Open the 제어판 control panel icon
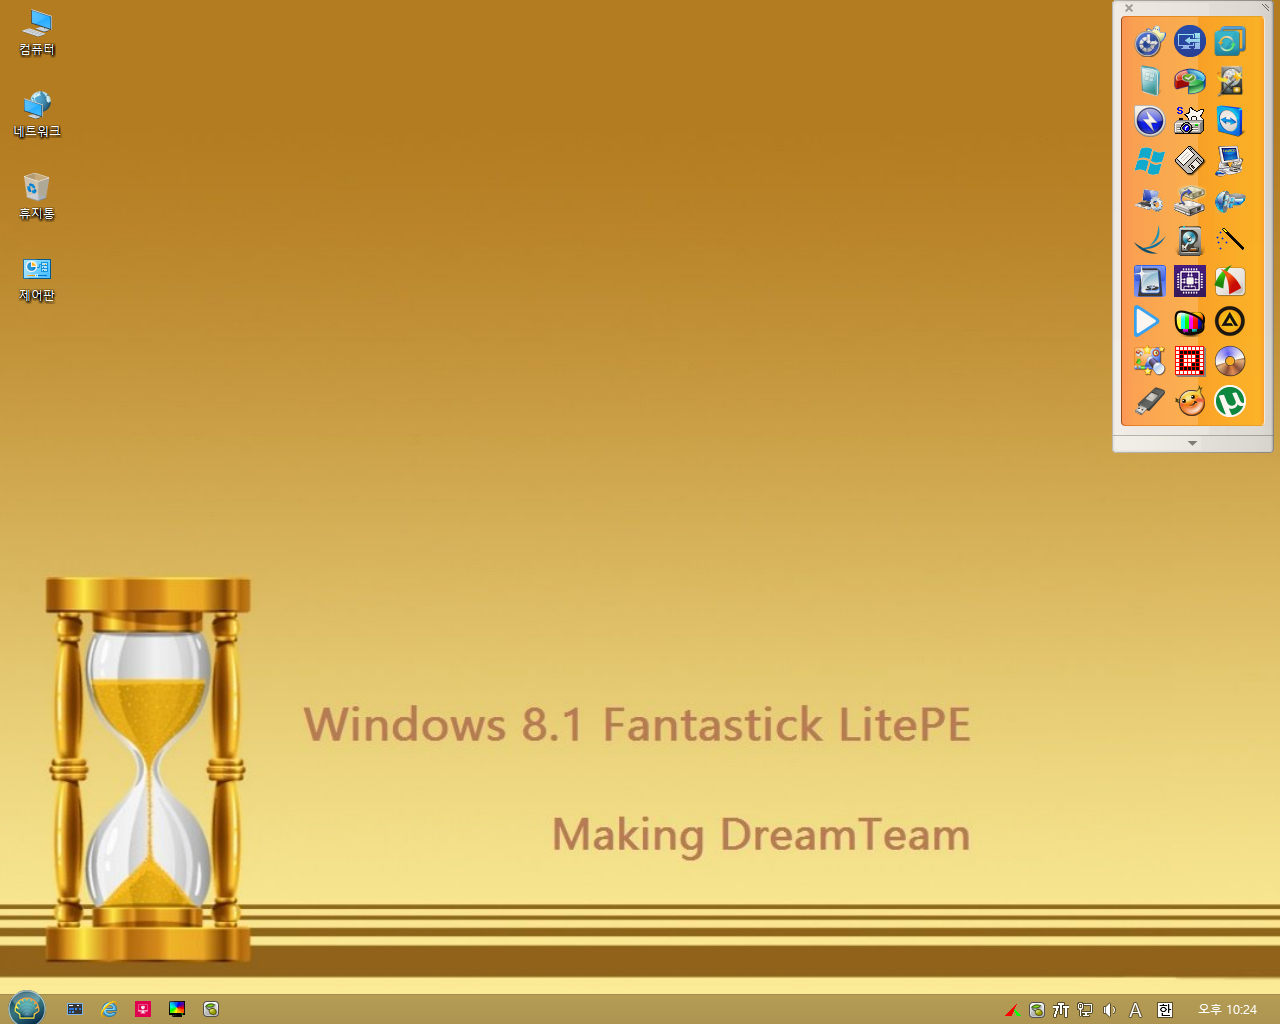1280x1024 pixels. click(x=37, y=278)
